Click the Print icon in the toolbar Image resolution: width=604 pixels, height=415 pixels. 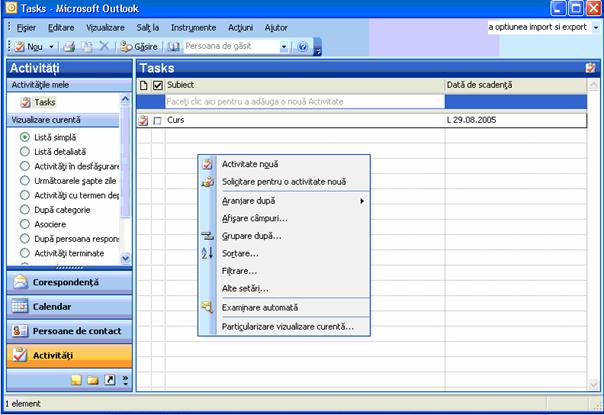[69, 47]
